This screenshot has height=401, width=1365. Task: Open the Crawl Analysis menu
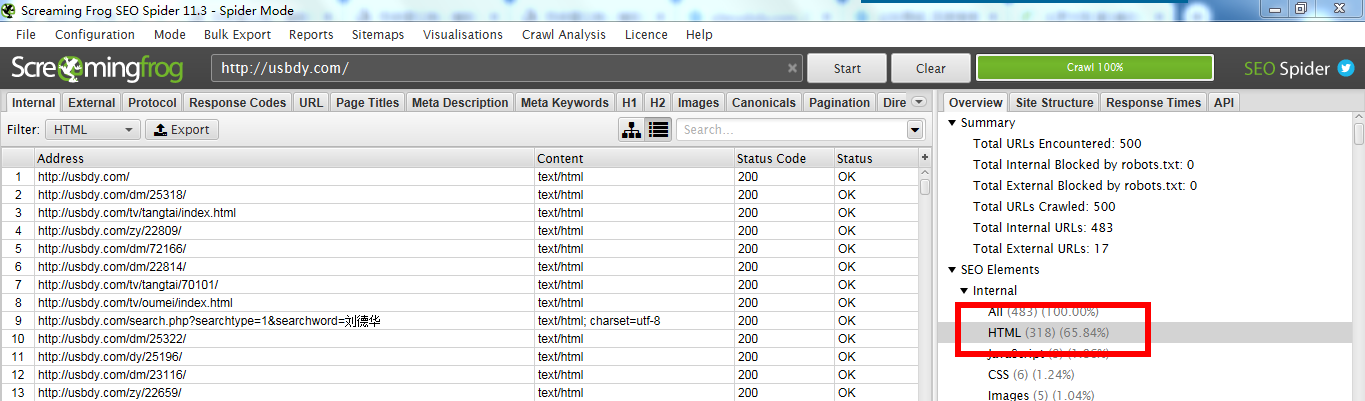point(564,34)
